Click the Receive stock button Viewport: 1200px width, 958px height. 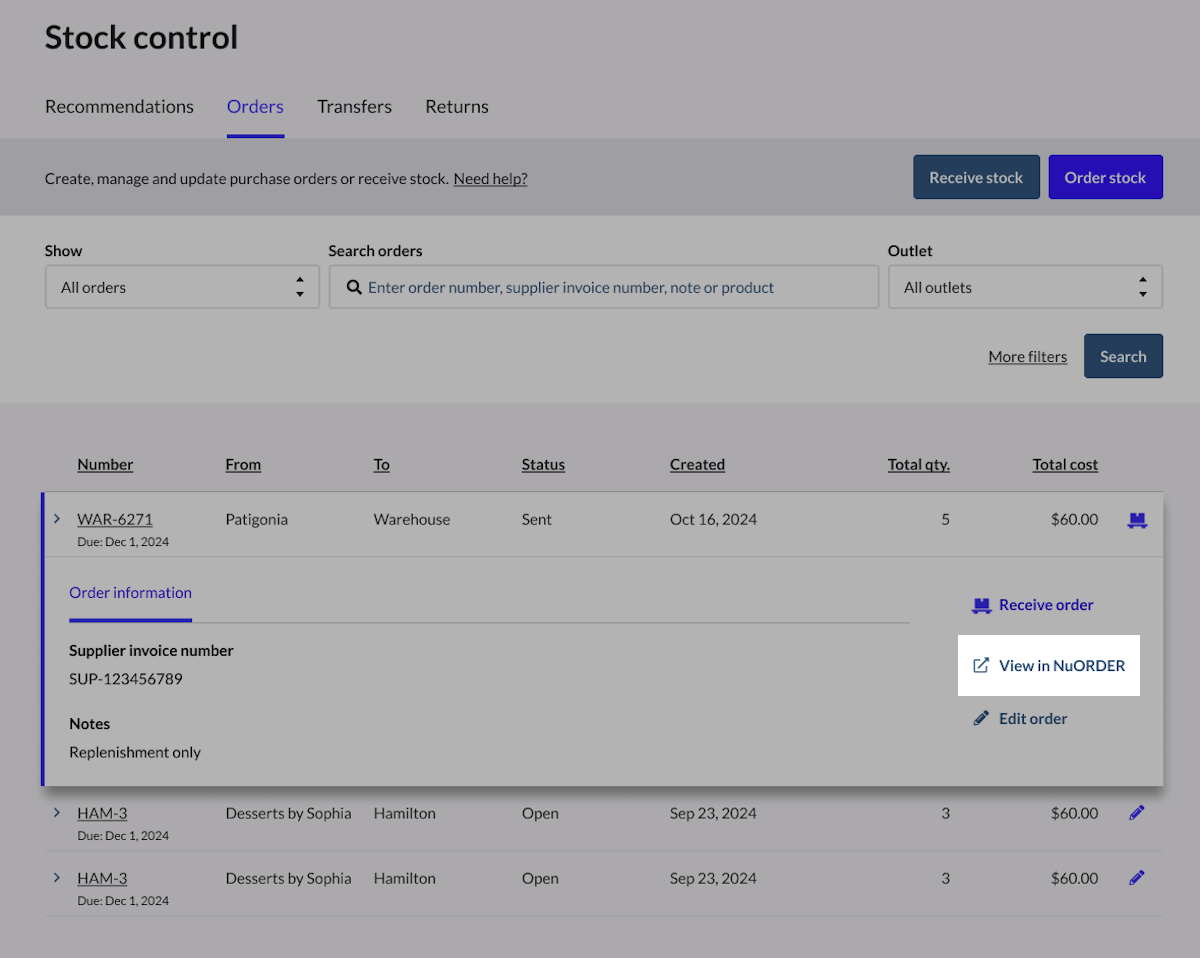(x=976, y=177)
